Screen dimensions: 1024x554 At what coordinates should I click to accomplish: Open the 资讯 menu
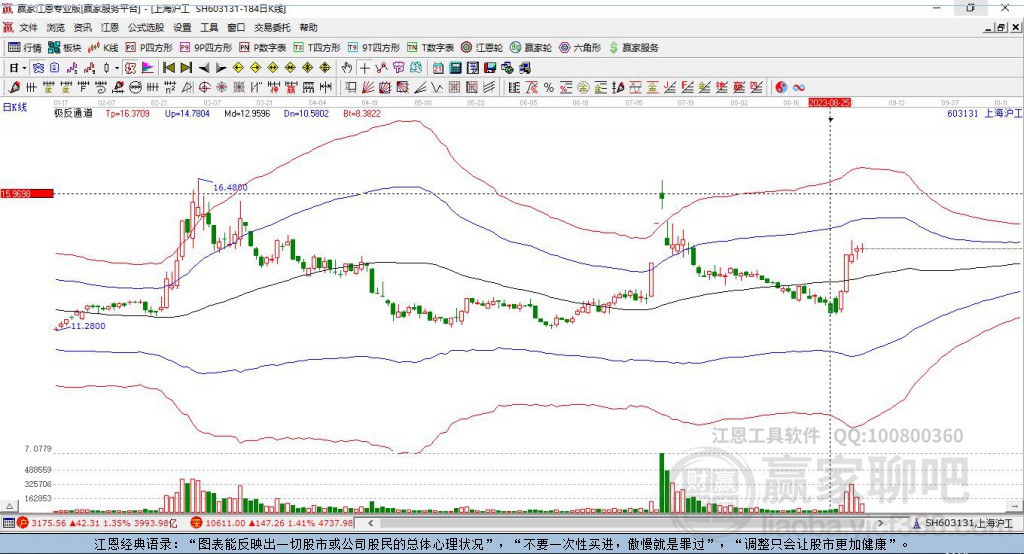click(x=82, y=27)
